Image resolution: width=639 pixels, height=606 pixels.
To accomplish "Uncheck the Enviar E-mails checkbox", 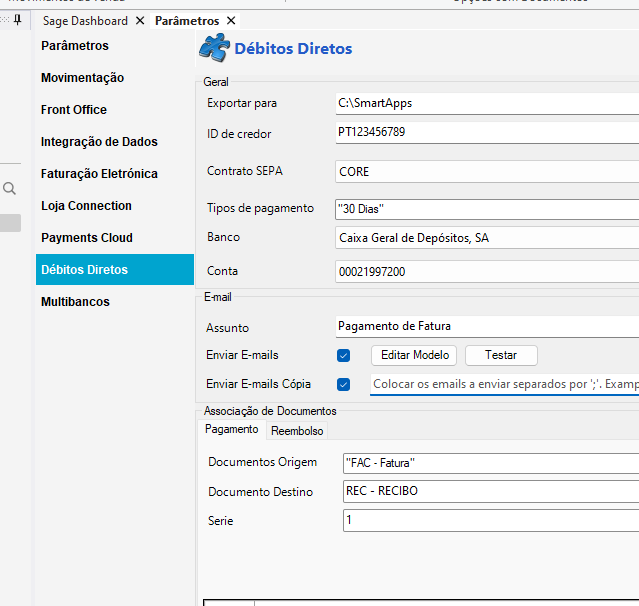I will point(343,355).
